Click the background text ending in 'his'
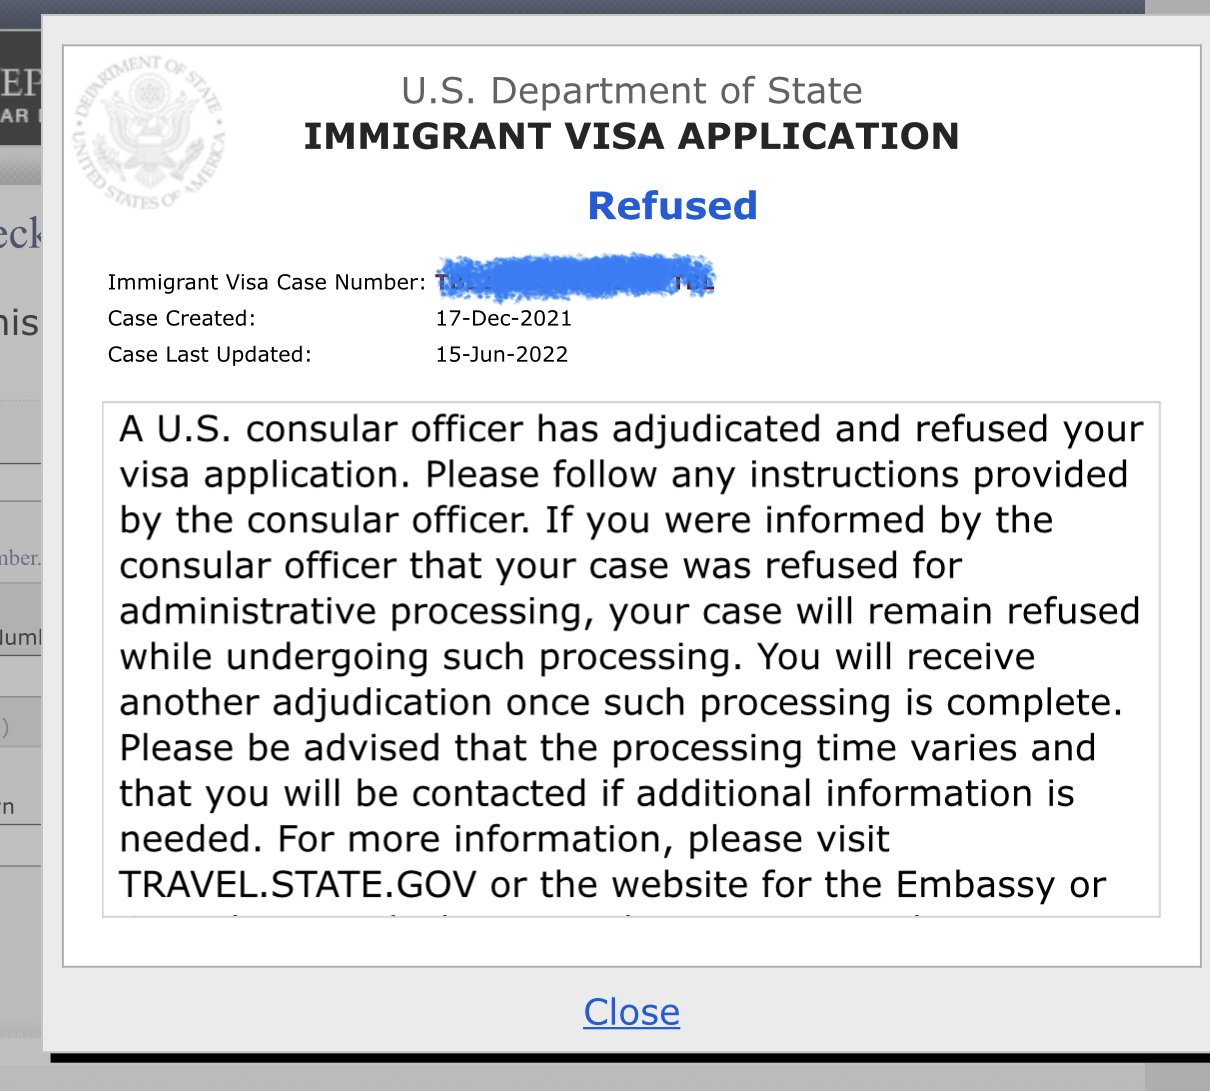The image size is (1210, 1091). [20, 324]
